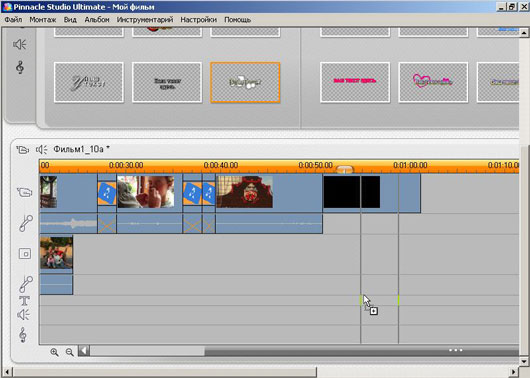The width and height of the screenshot is (530, 378).
Task: Open the Монтаж menu
Action: click(x=43, y=20)
